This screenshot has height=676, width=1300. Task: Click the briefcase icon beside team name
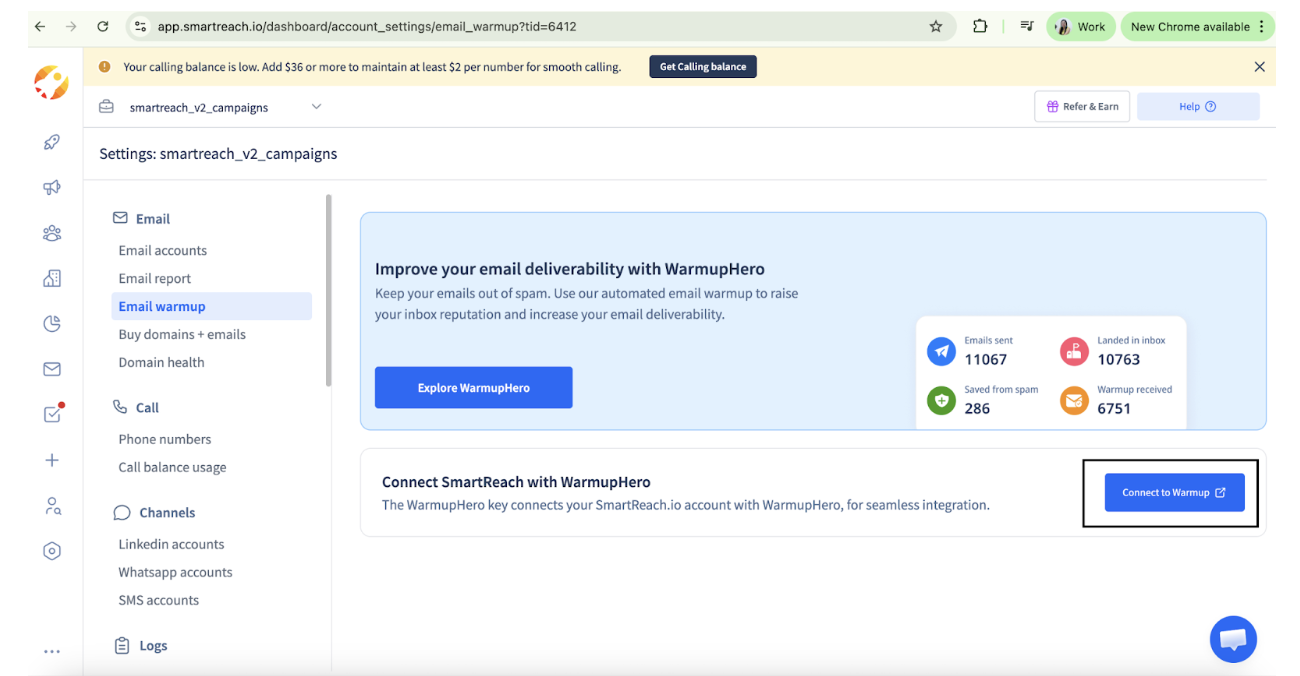106,107
